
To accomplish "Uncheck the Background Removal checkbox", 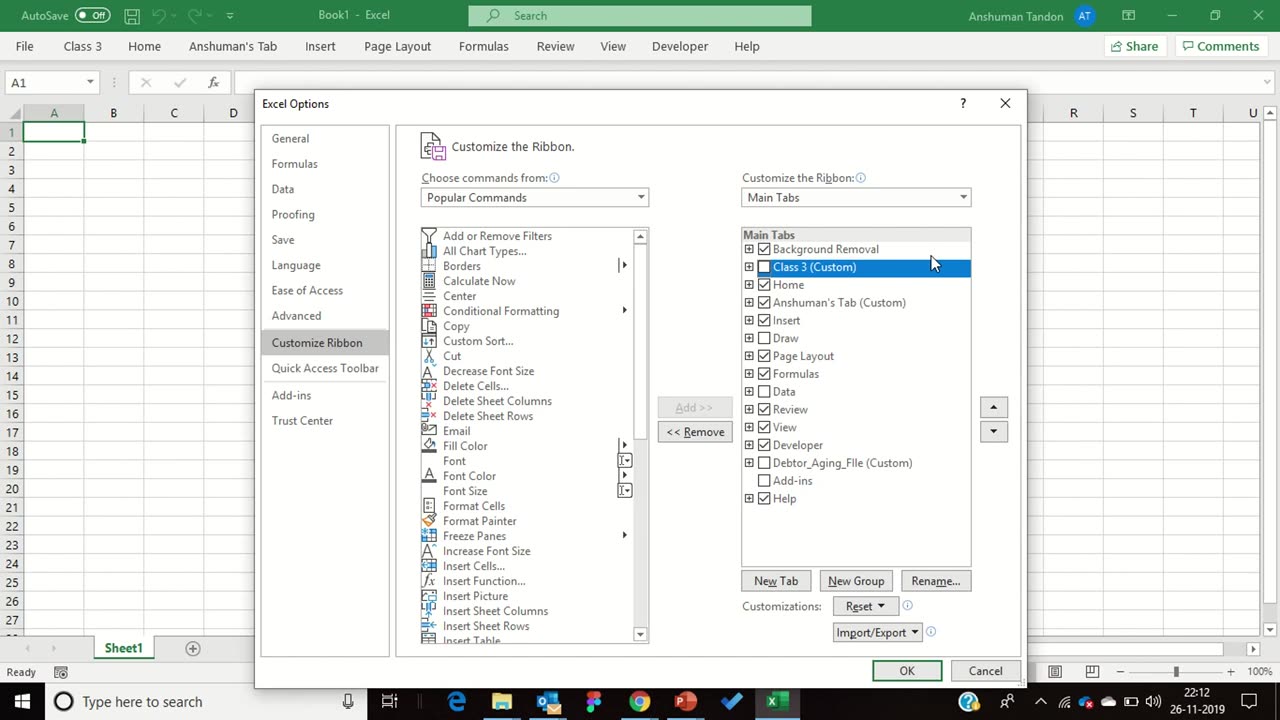I will click(764, 249).
